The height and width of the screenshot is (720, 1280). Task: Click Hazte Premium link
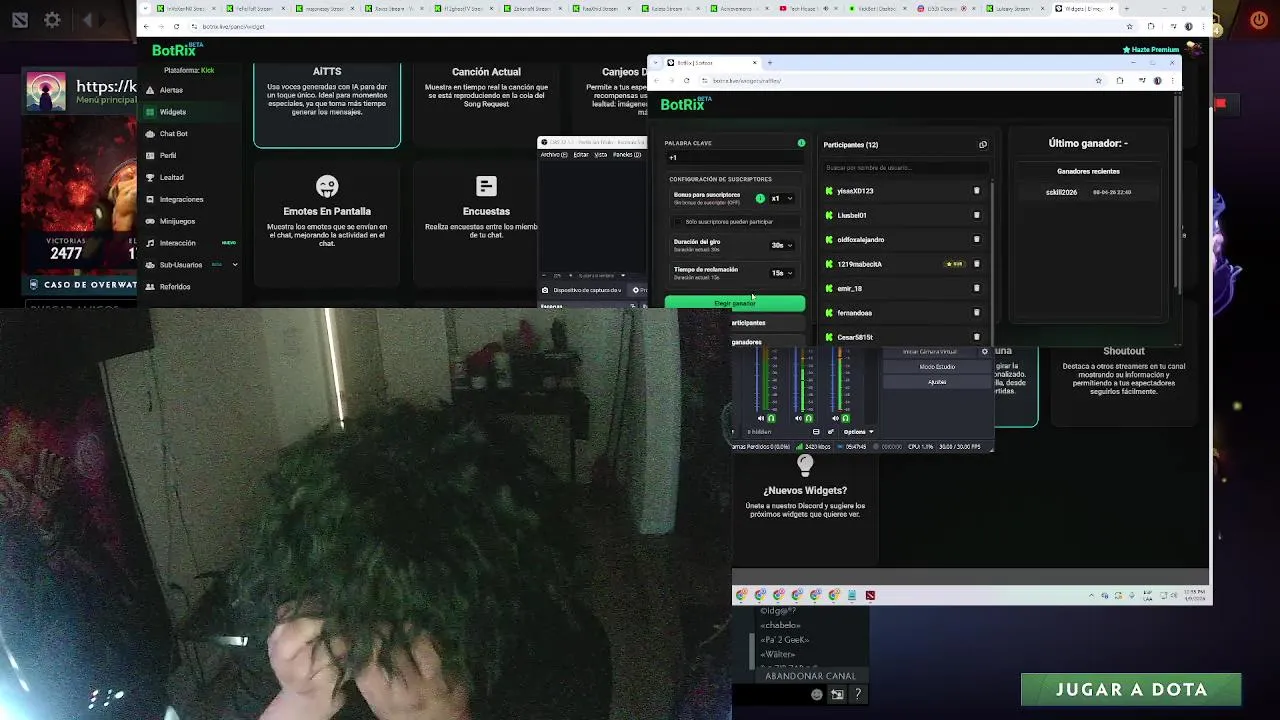(x=1151, y=50)
